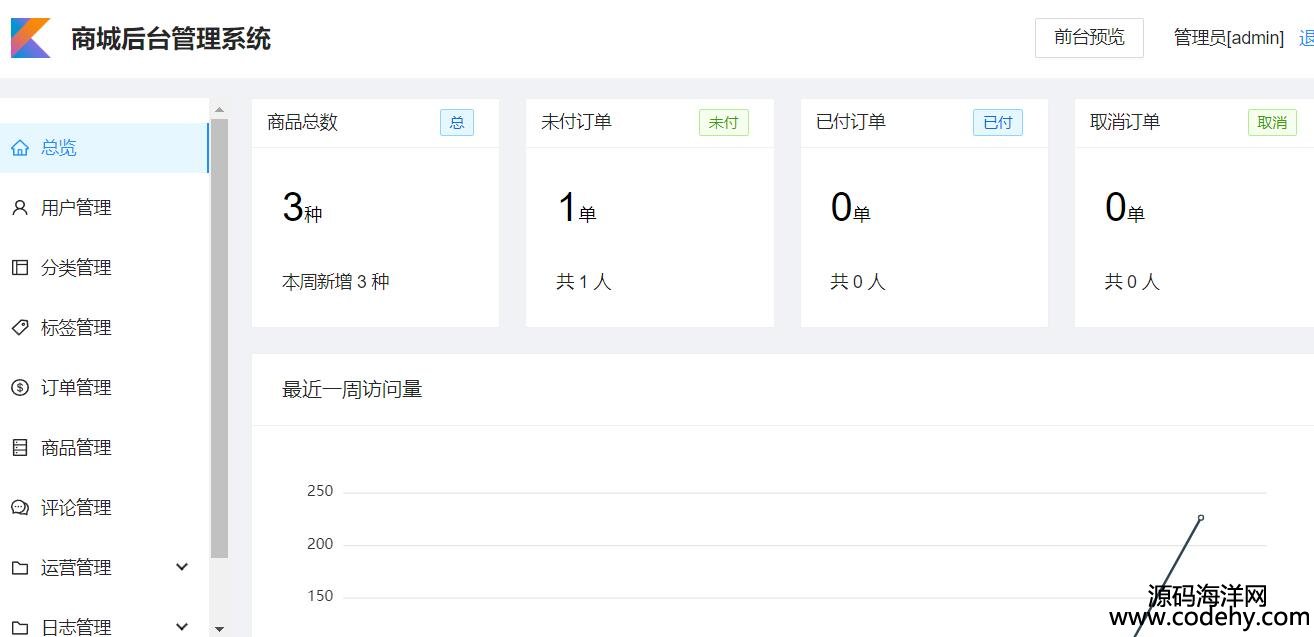Click the Kotlin-style logo icon

(x=30, y=38)
